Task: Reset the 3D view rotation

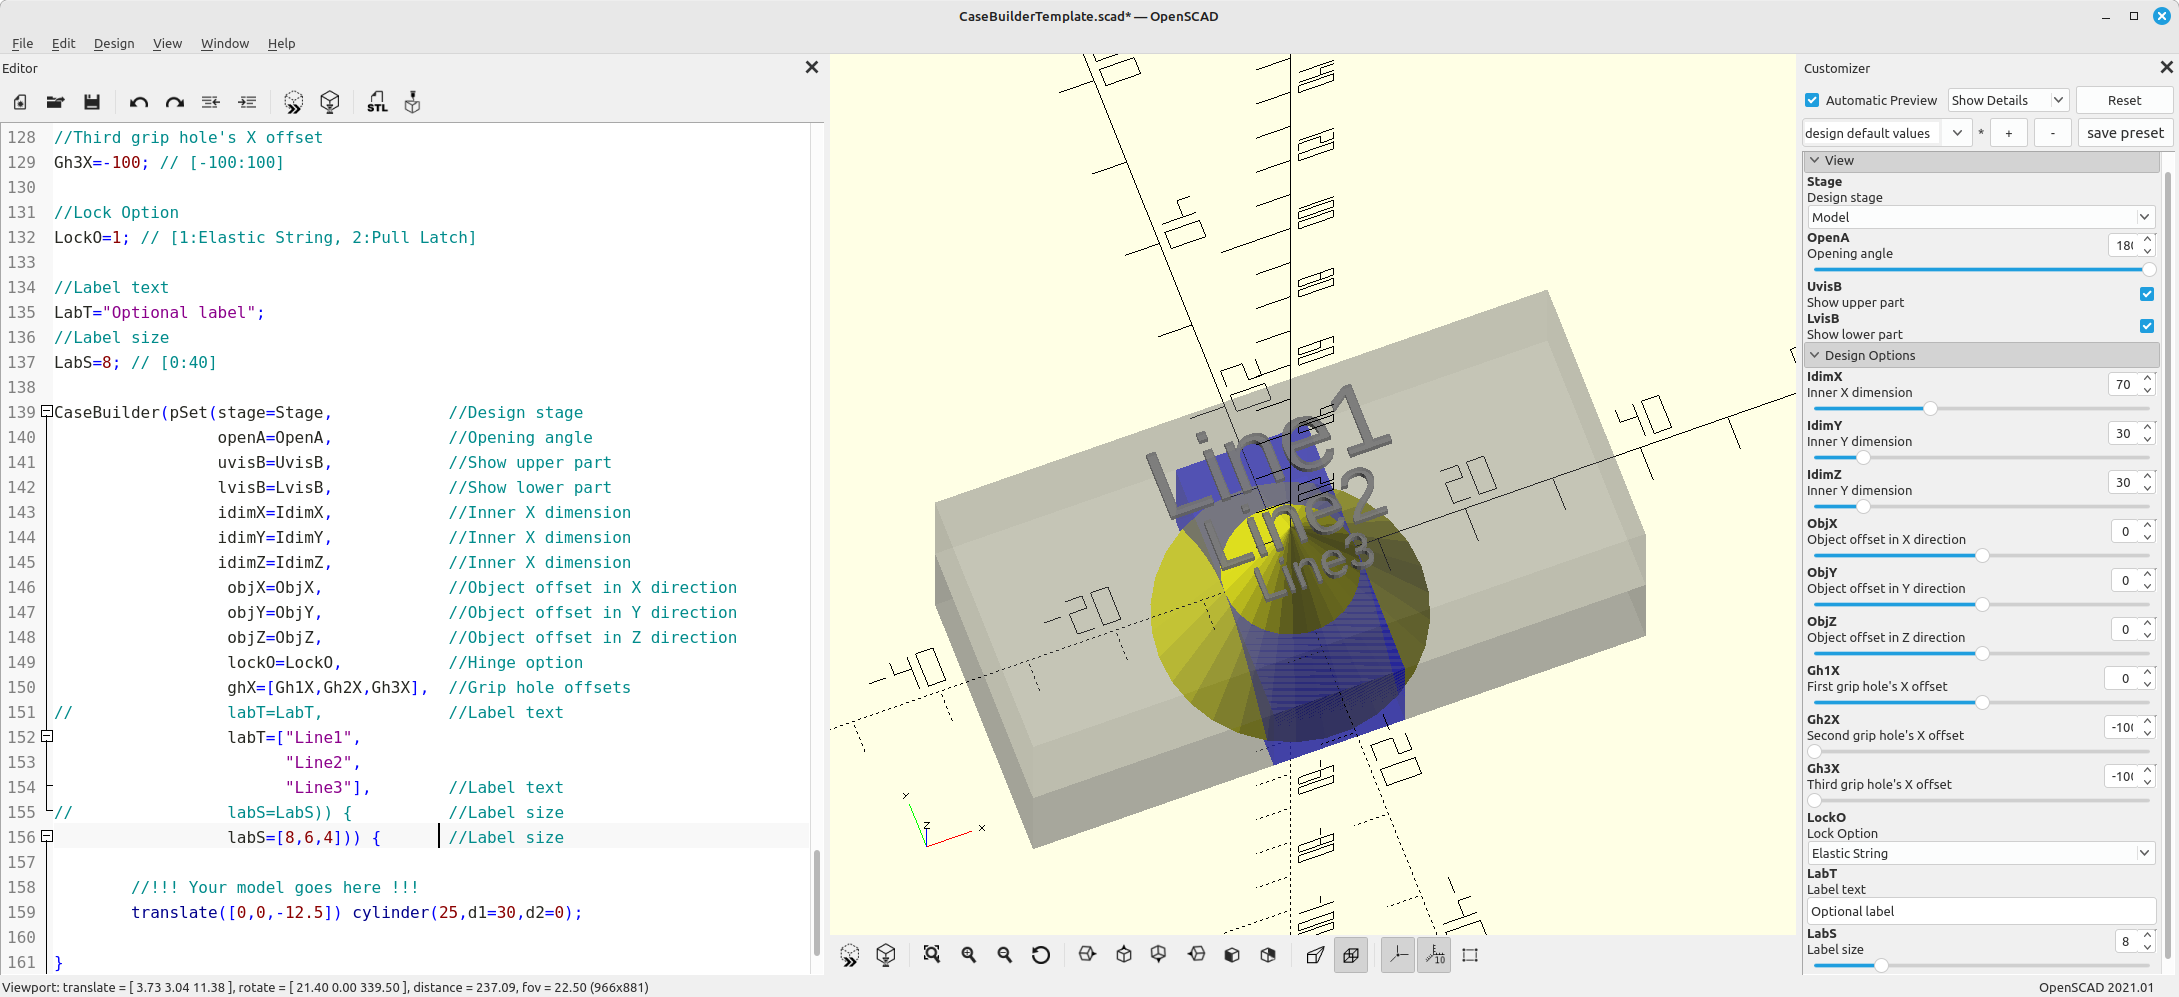Action: [x=1041, y=955]
